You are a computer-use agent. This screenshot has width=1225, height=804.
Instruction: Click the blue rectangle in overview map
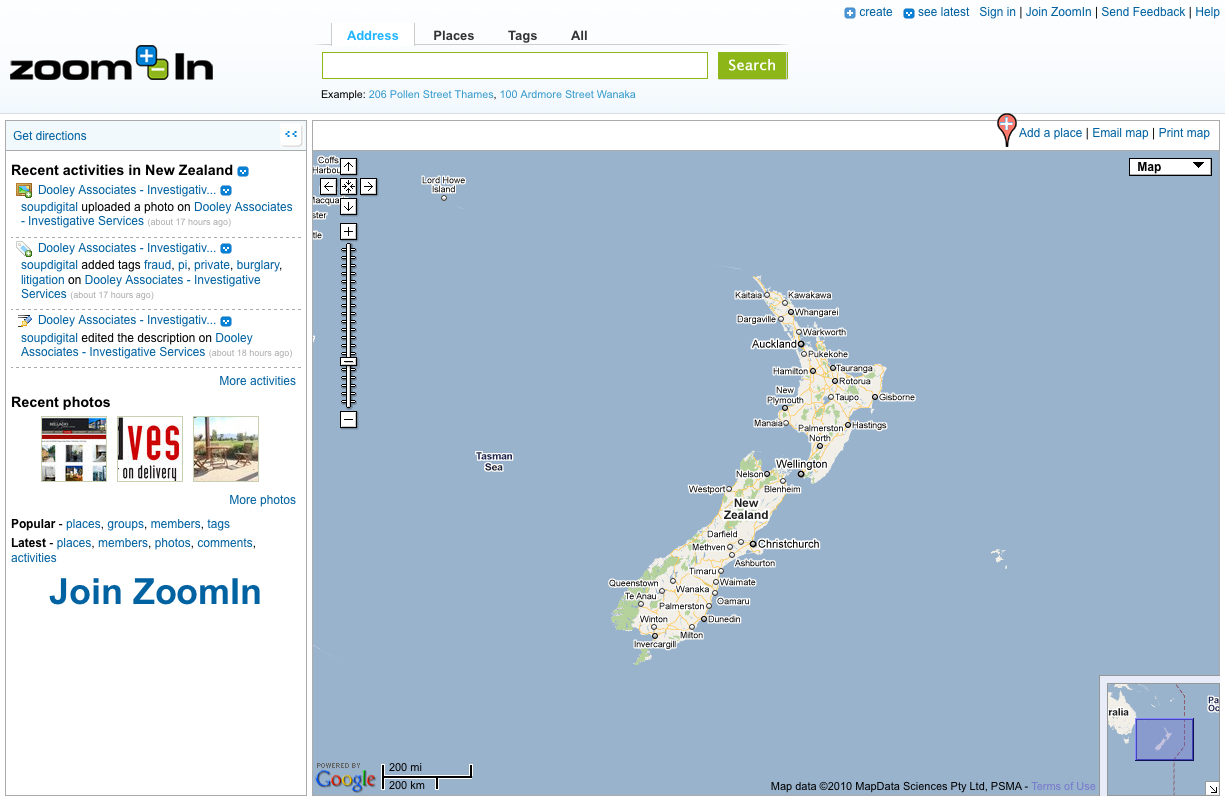(x=1164, y=740)
